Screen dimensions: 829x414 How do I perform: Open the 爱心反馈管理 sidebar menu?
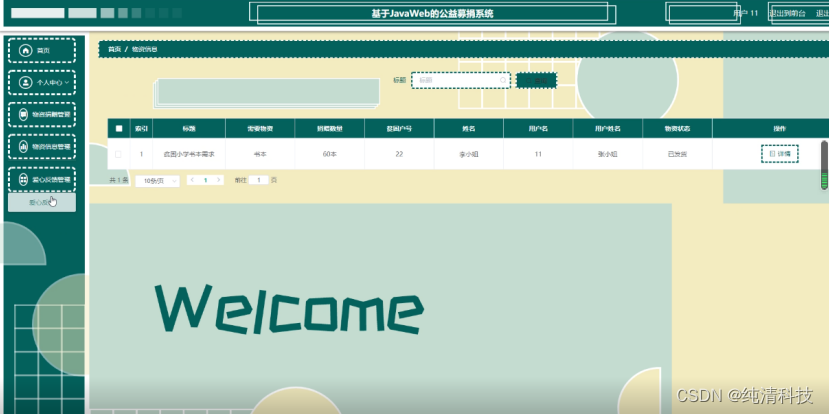42,179
